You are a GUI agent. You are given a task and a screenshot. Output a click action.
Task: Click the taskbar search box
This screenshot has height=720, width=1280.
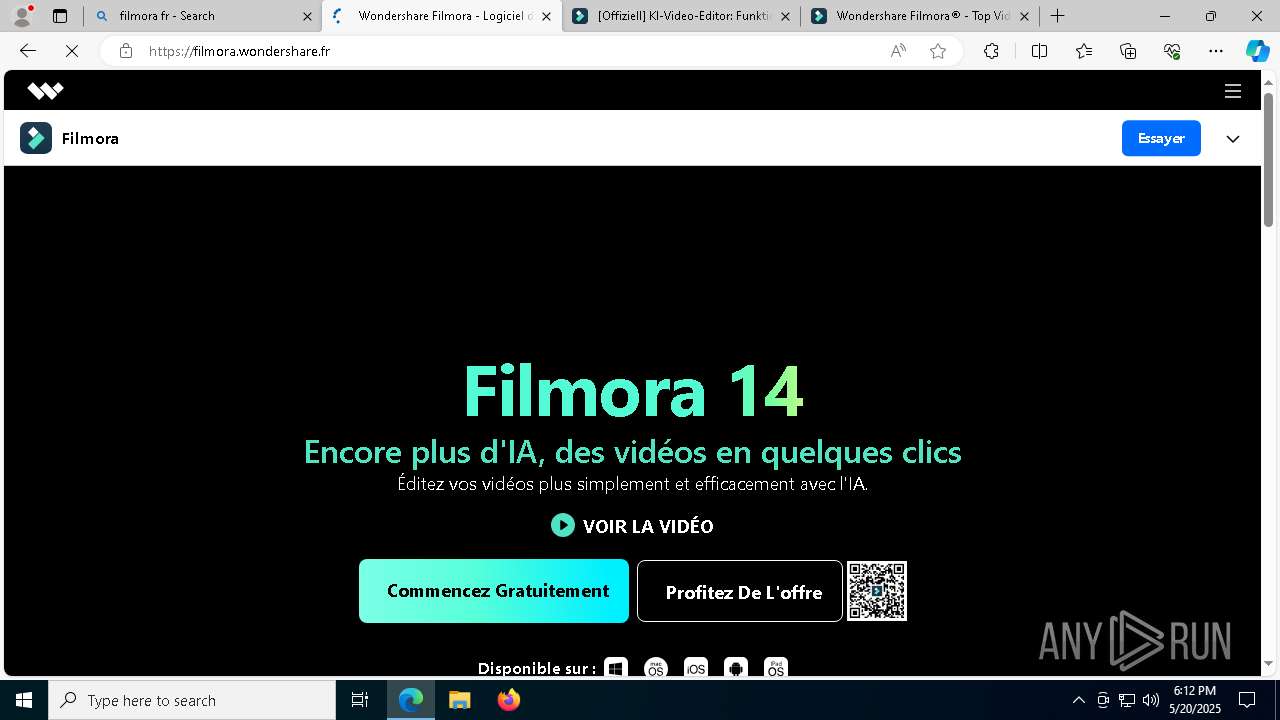(192, 700)
